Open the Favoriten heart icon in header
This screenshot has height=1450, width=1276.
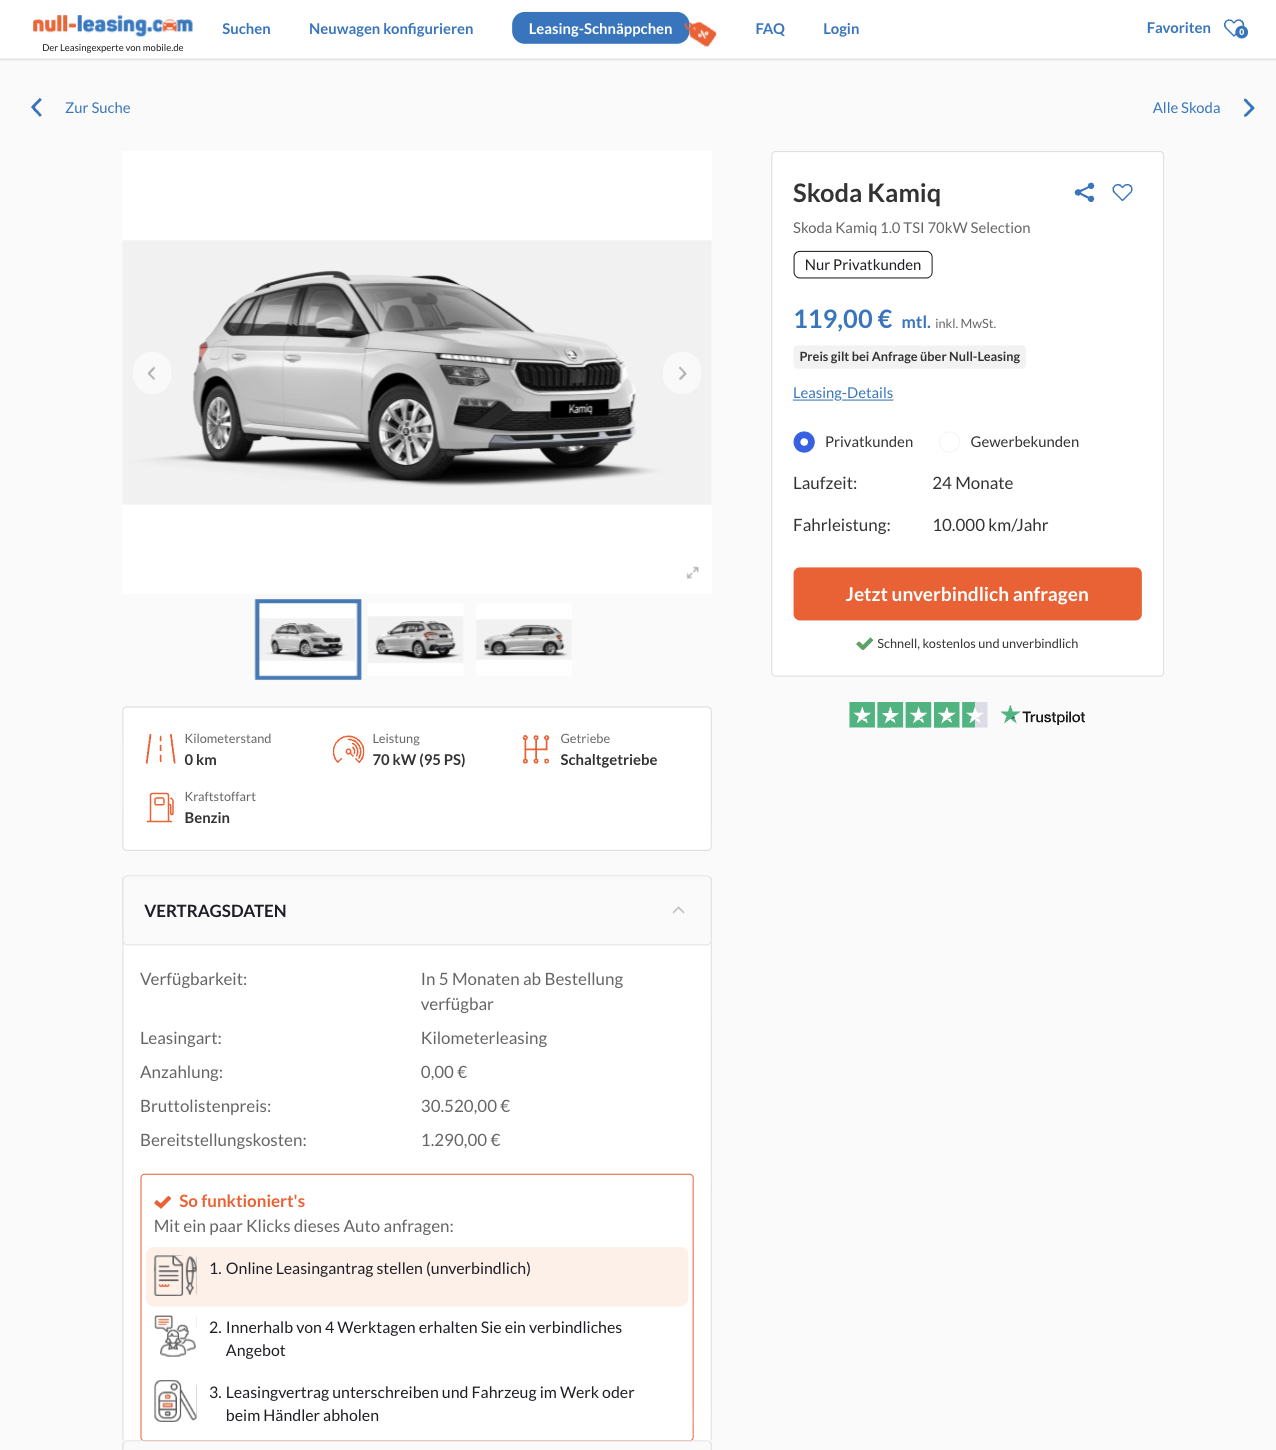click(1236, 28)
